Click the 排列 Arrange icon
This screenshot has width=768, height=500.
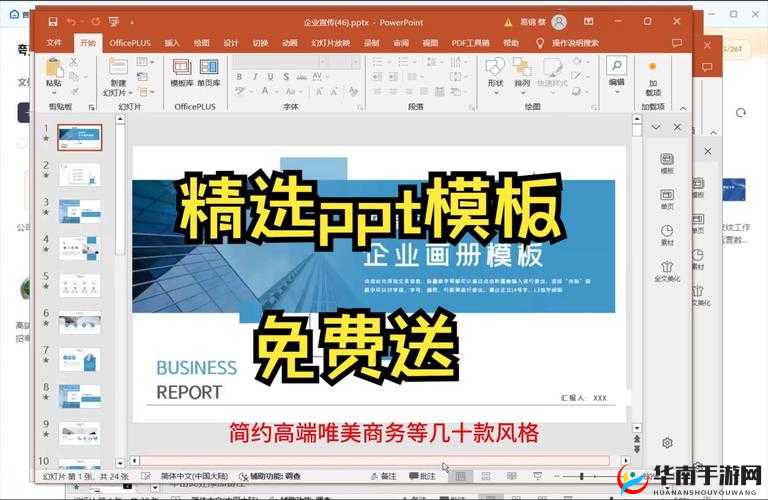(x=522, y=67)
